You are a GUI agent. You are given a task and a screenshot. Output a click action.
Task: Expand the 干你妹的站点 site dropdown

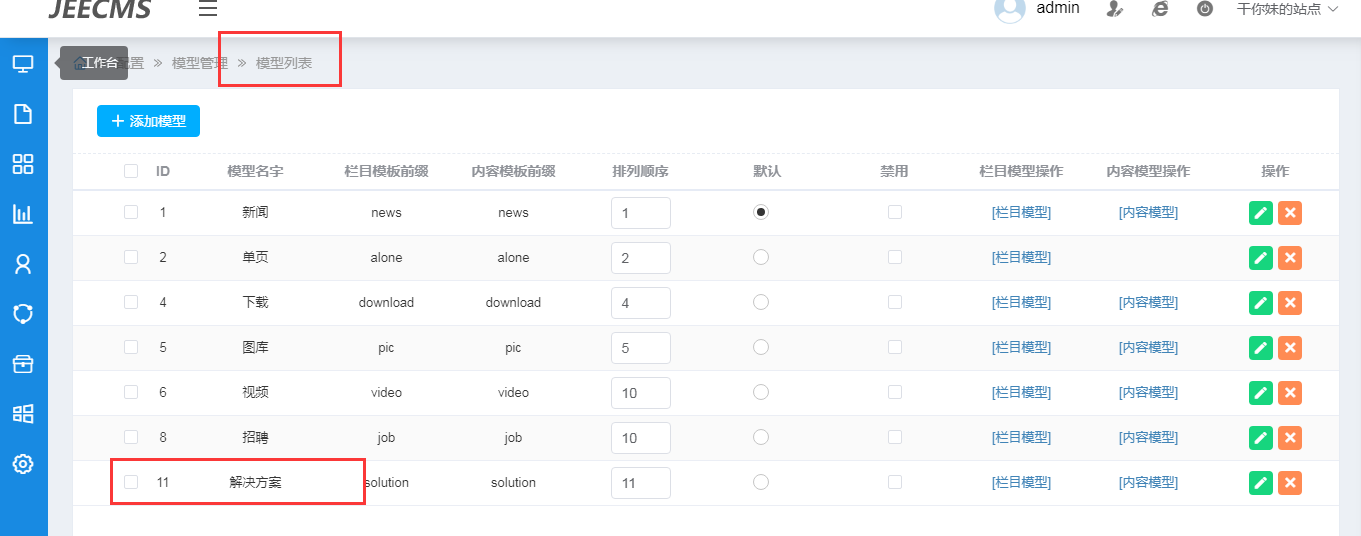pyautogui.click(x=1286, y=9)
